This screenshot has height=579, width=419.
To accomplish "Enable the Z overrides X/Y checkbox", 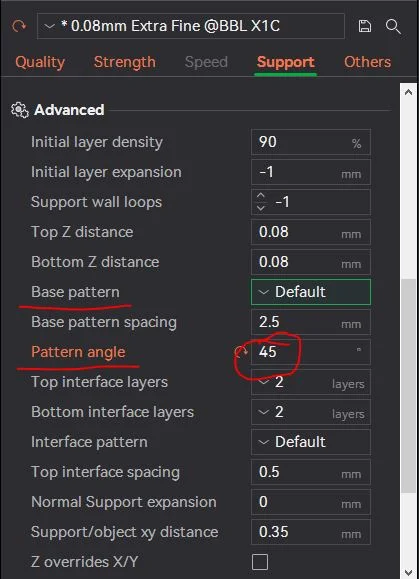I will (260, 562).
